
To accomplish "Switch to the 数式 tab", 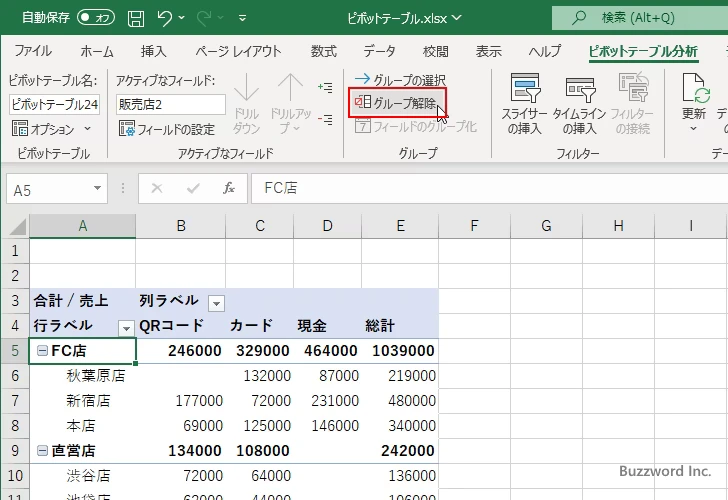I will coord(324,51).
